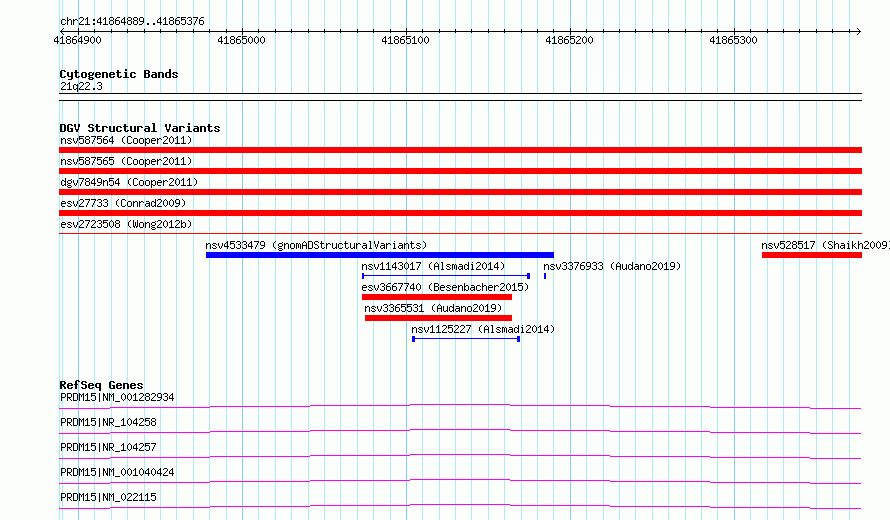This screenshot has height=520, width=890.
Task: Click the magenta line for PRDM15|NM_001040424
Action: (460, 481)
